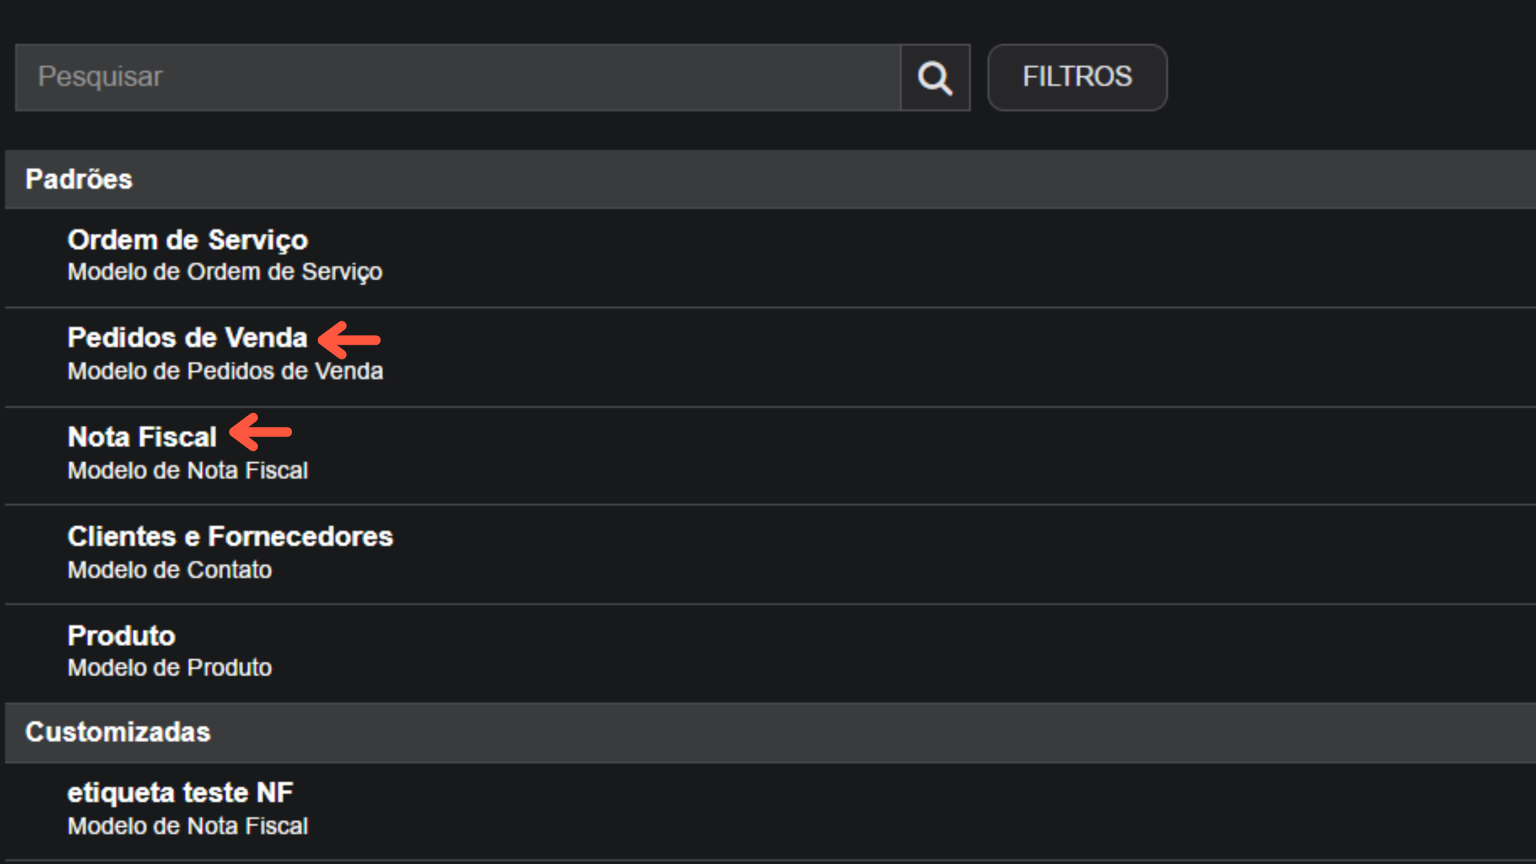
Task: Click the Modelo de Pedidos de Venda description
Action: pos(225,371)
